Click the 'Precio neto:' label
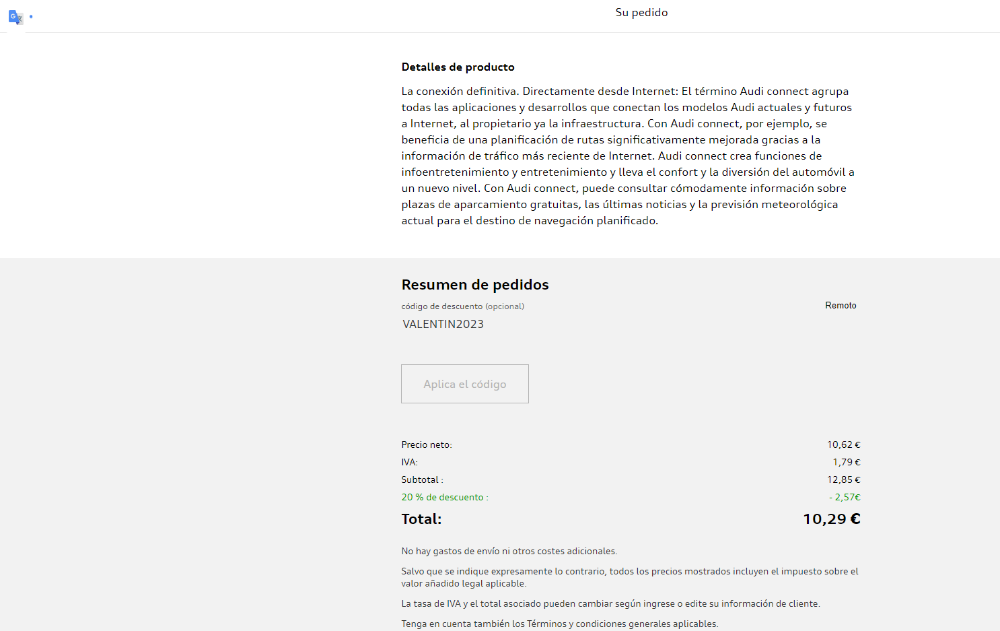Image resolution: width=1000 pixels, height=631 pixels. pos(426,445)
